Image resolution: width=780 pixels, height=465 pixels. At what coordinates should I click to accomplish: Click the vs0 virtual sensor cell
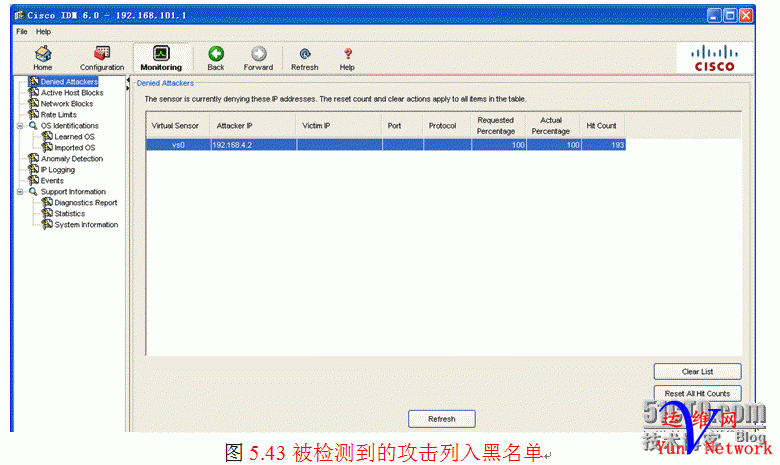point(178,145)
